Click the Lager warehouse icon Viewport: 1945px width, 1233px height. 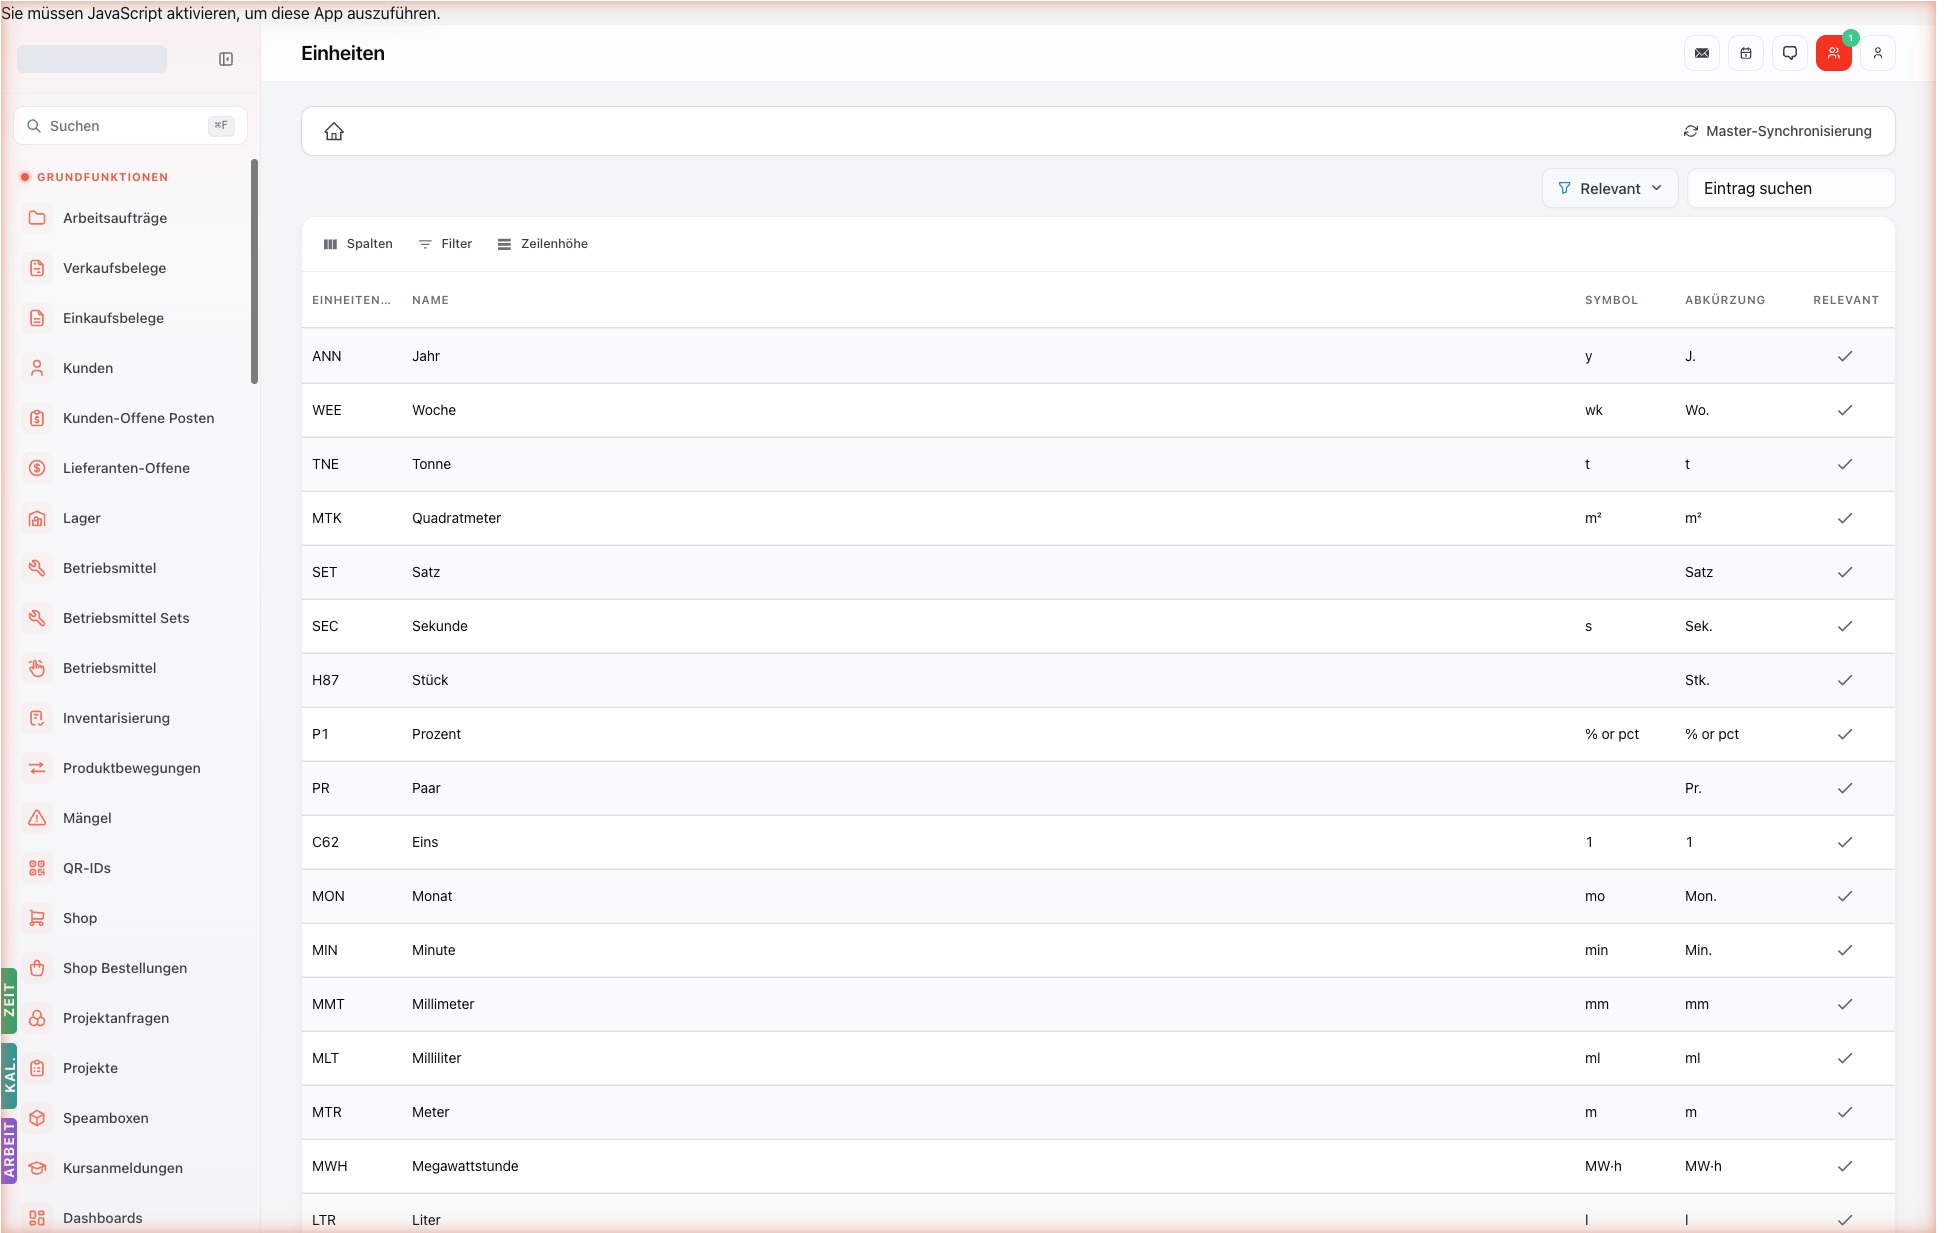37,518
